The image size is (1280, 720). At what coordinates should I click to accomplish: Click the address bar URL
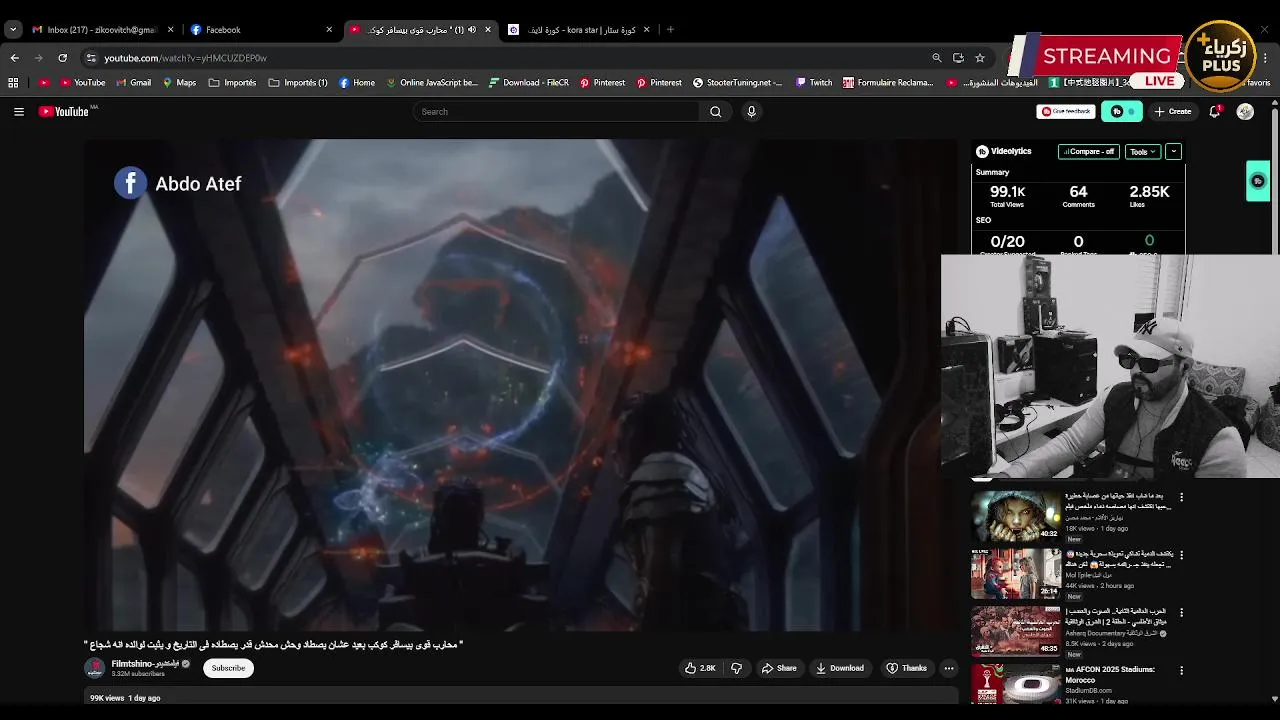pyautogui.click(x=185, y=58)
